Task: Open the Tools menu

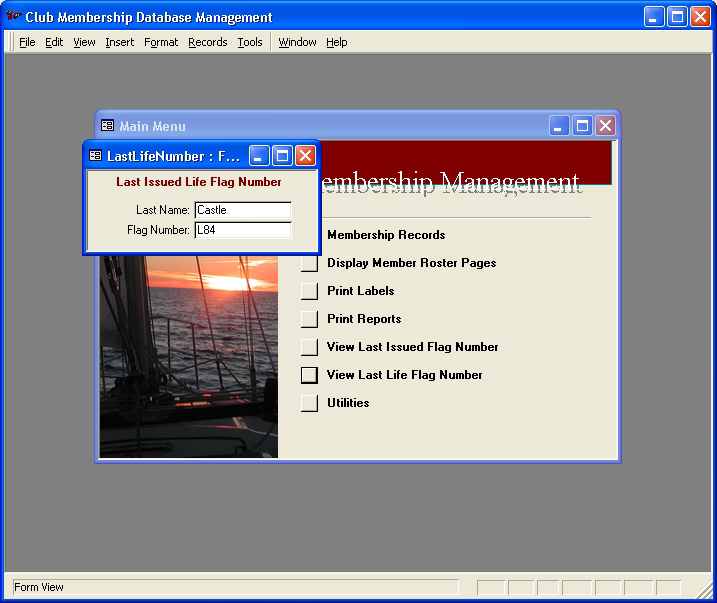Action: (x=250, y=42)
